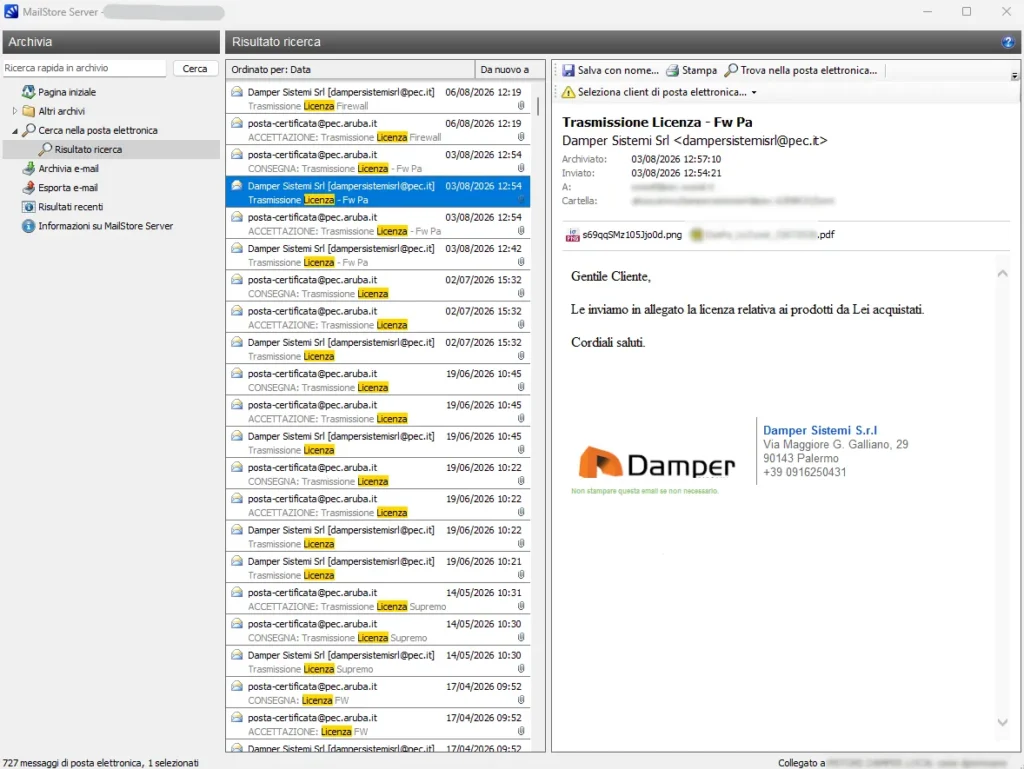
Task: Select Informazioni su MailStore Server tree item
Action: [106, 226]
